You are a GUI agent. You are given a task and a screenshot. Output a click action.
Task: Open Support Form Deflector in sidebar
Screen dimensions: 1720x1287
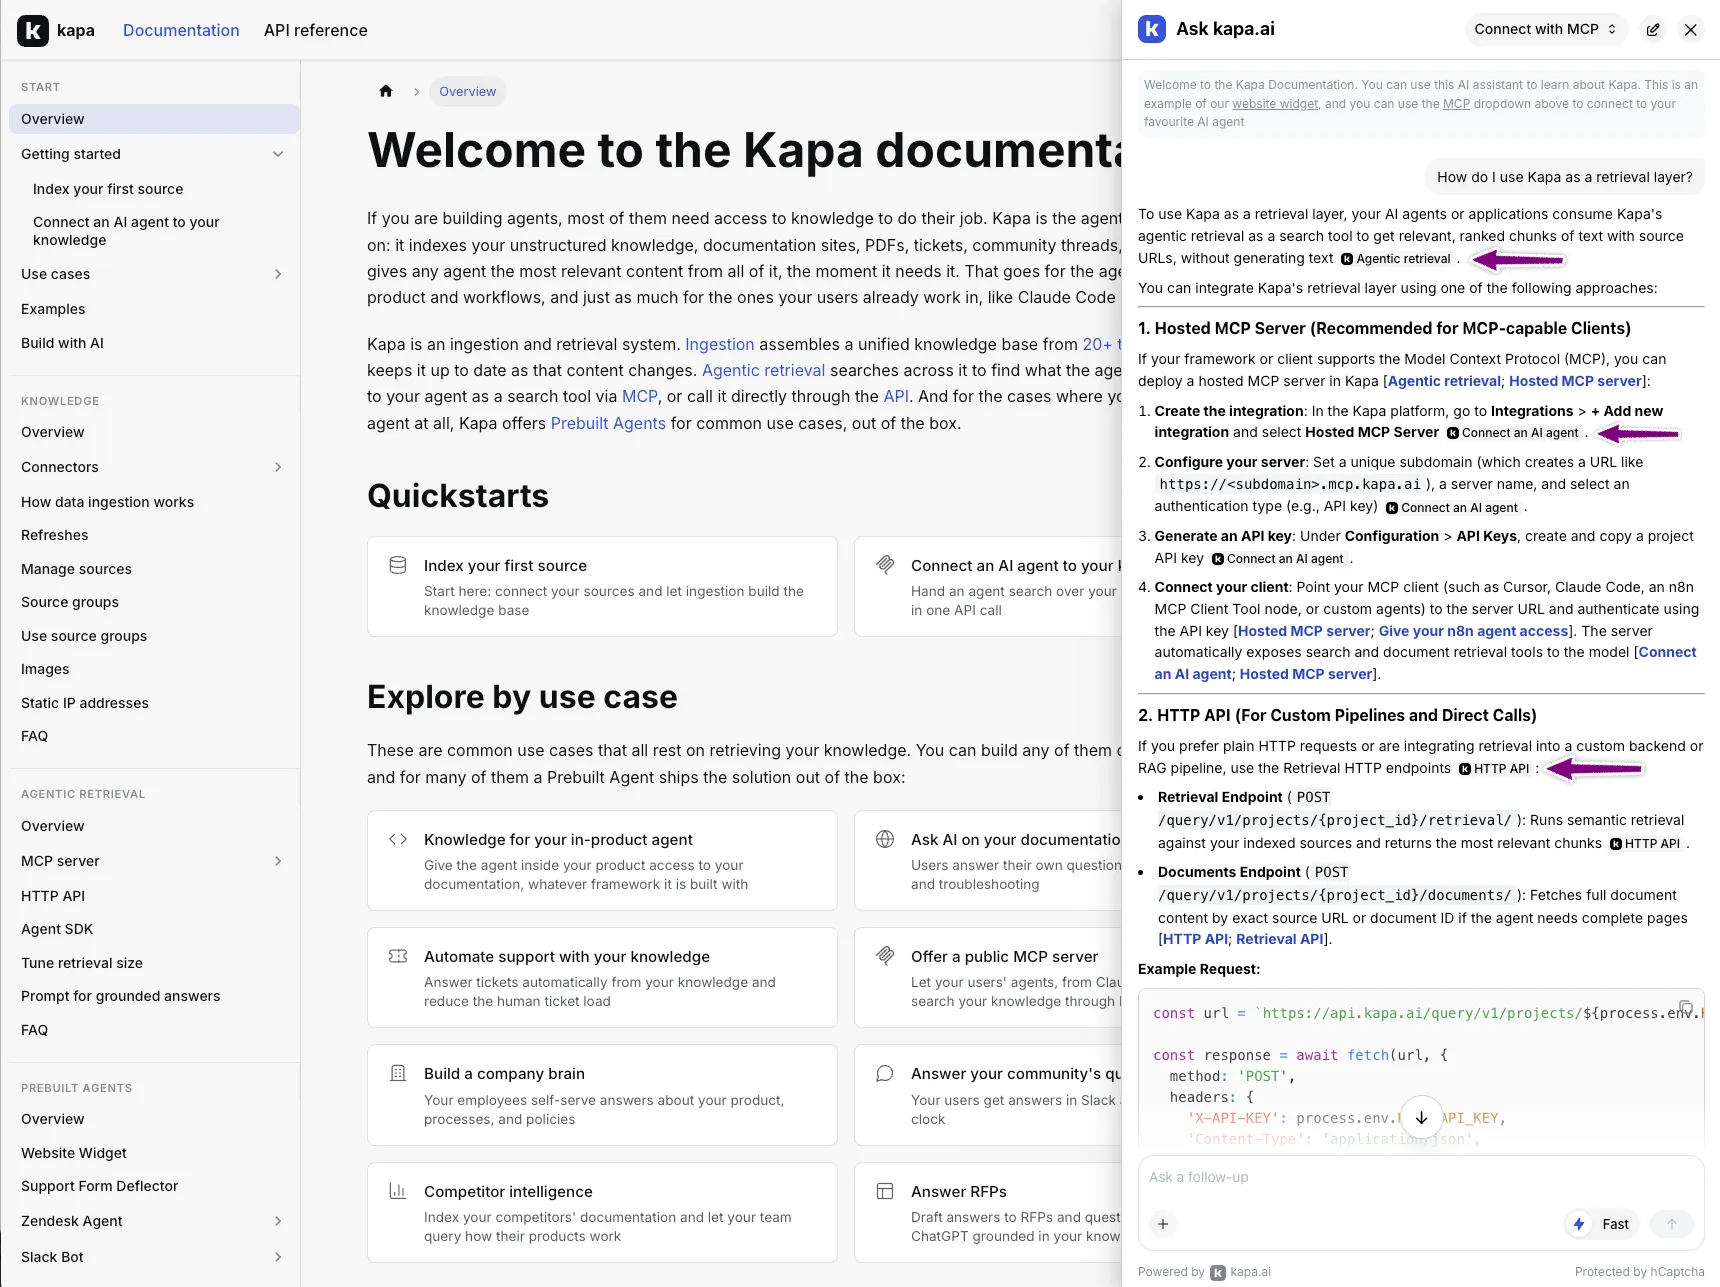(99, 1186)
